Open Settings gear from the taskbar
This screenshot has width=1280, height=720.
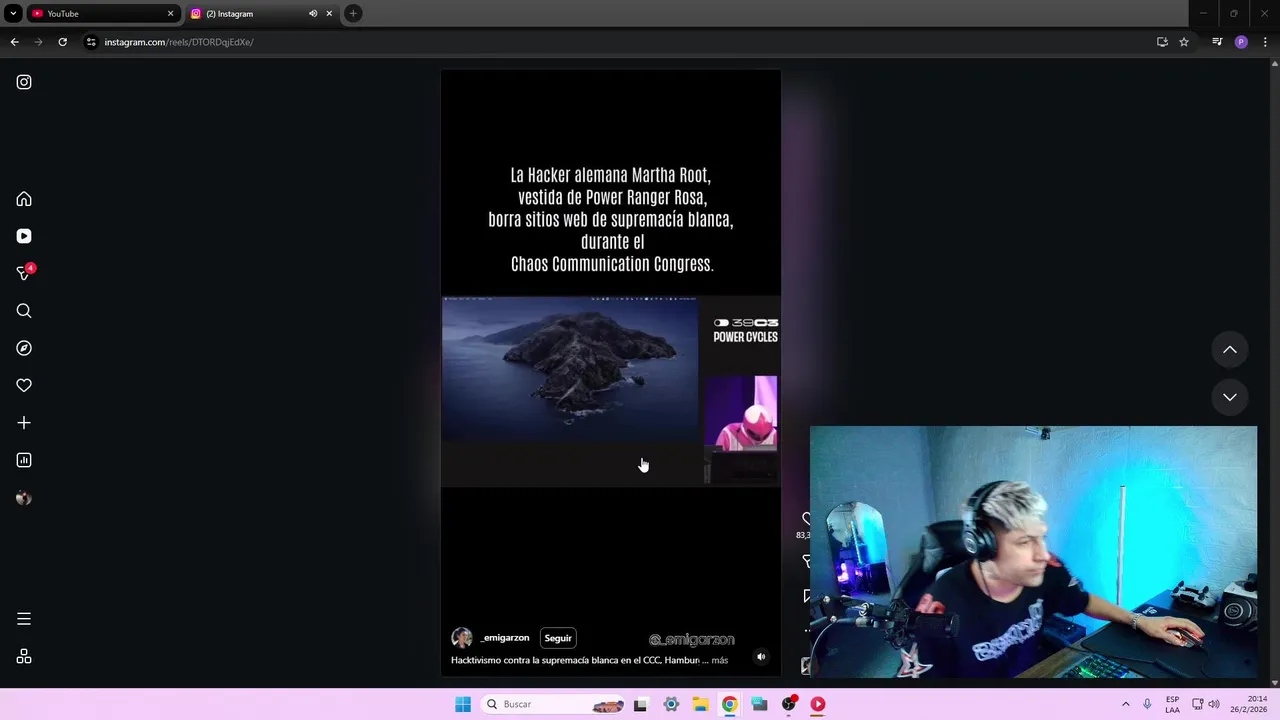671,704
